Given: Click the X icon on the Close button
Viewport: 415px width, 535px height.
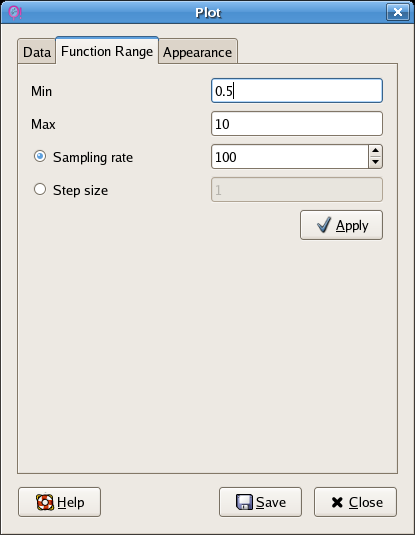Looking at the screenshot, I should pos(337,502).
